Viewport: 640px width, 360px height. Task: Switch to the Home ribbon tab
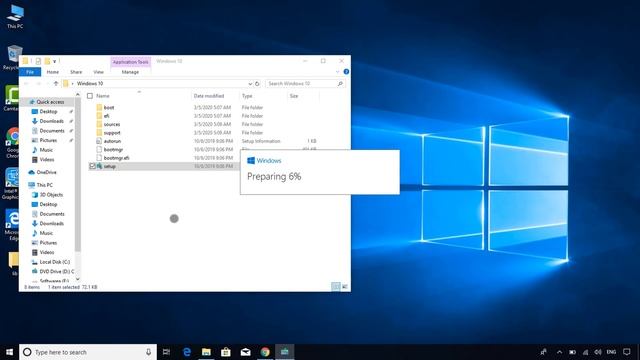(53, 72)
